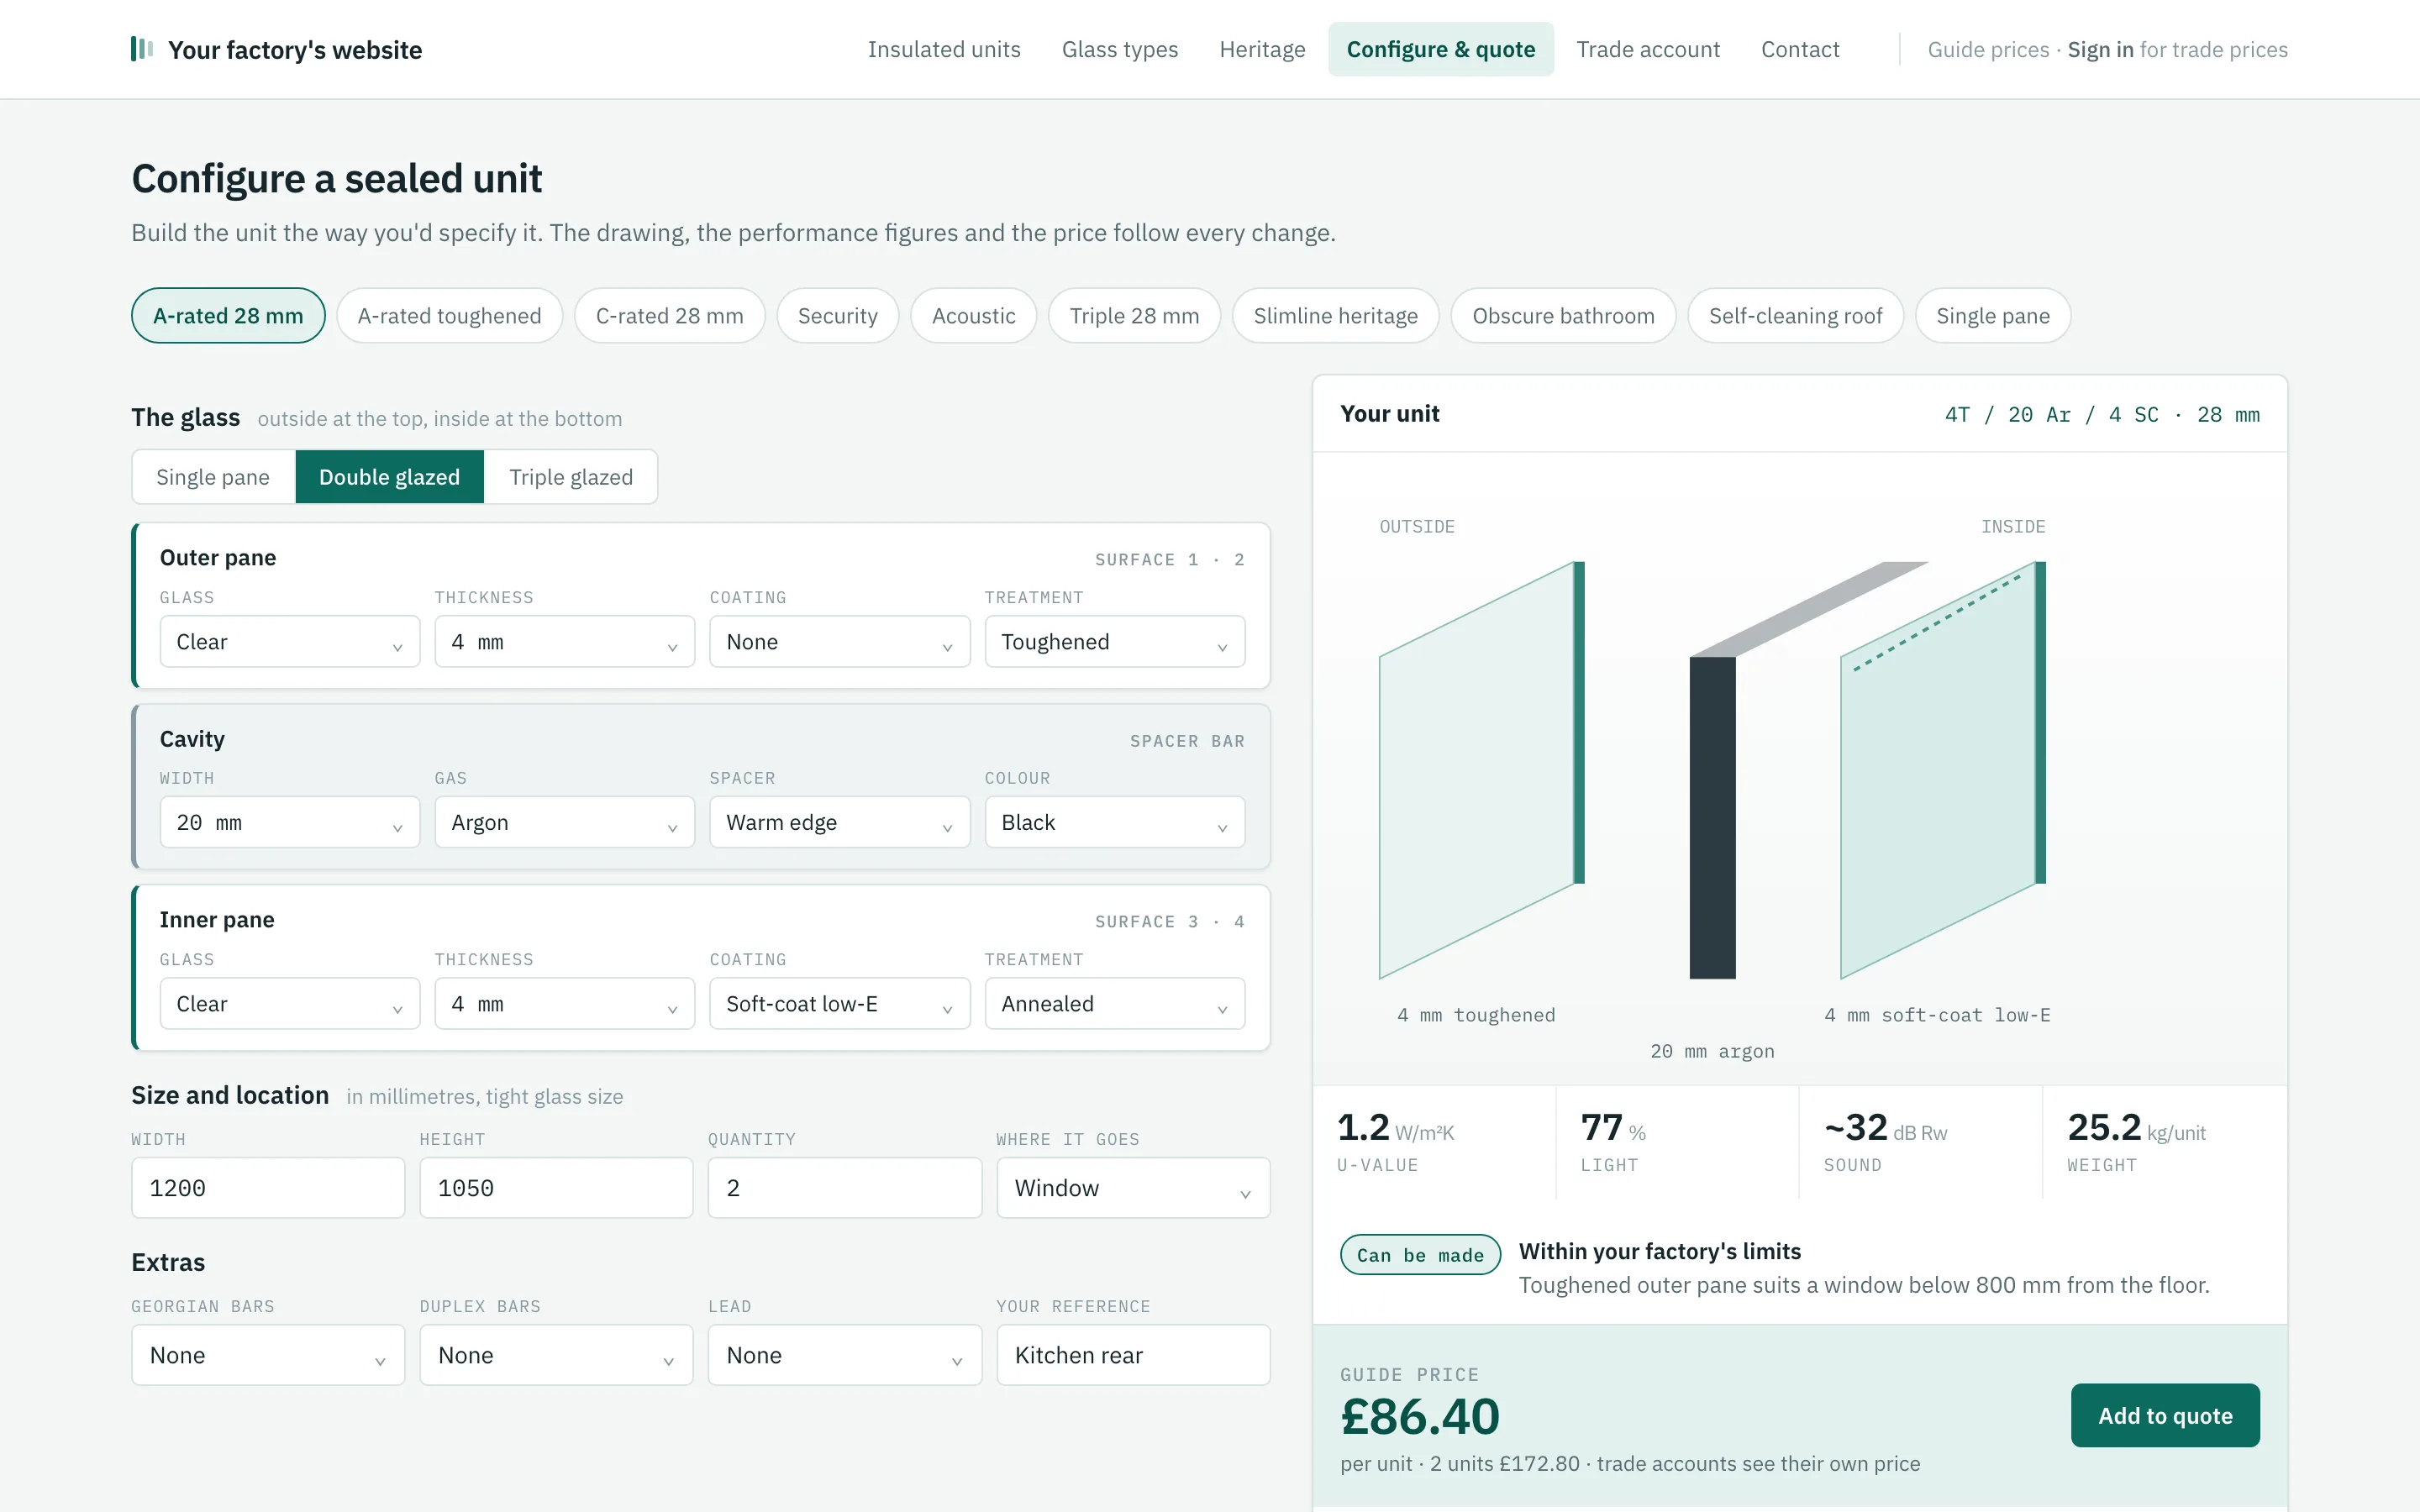
Task: Choose the Triple 28 mm preset
Action: point(1134,316)
